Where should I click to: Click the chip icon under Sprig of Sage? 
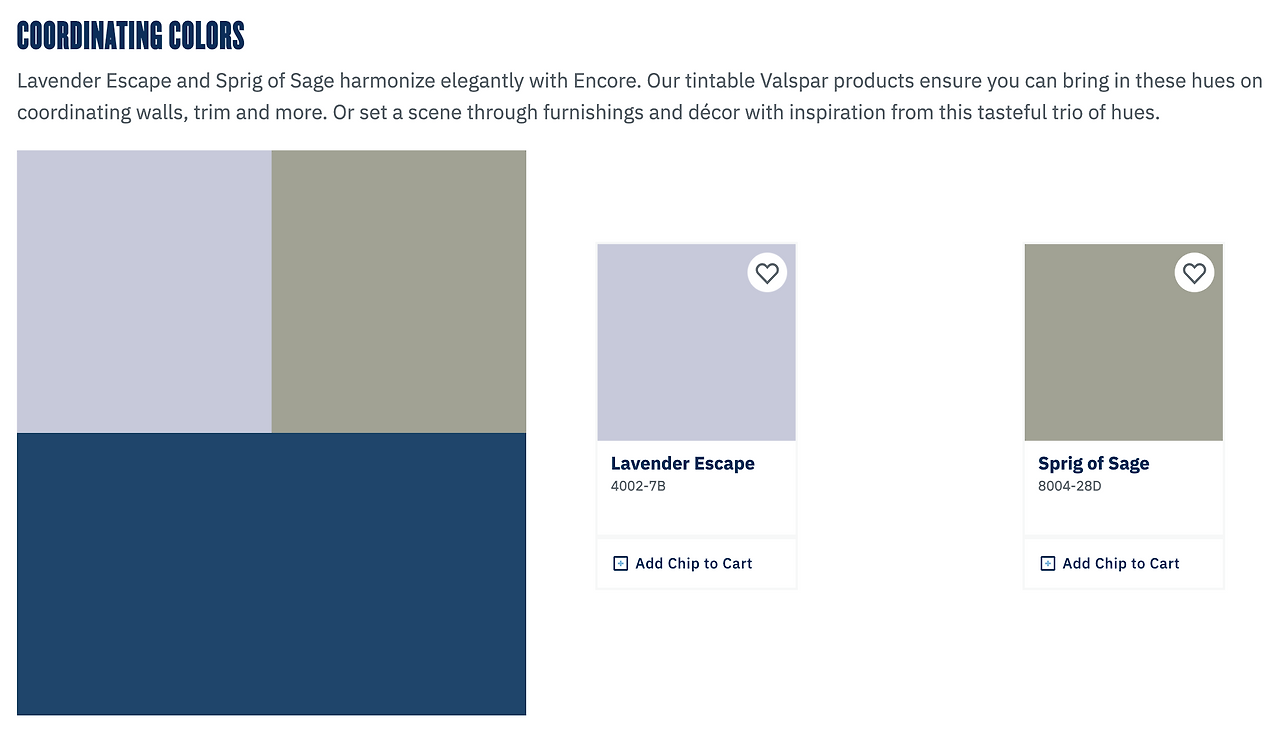(1048, 564)
